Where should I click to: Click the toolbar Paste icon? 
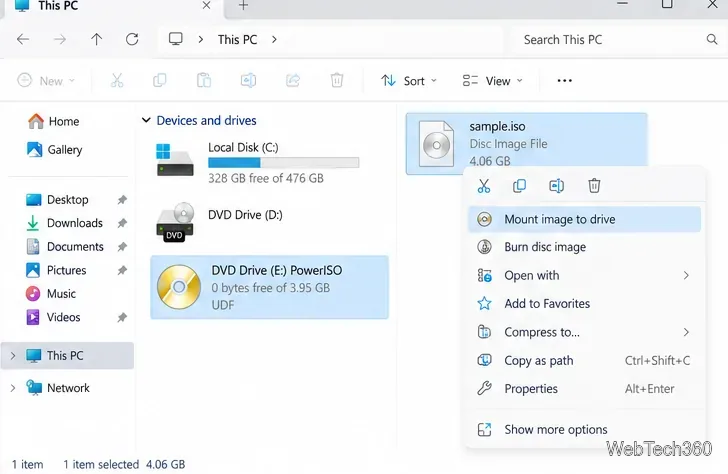coord(204,80)
